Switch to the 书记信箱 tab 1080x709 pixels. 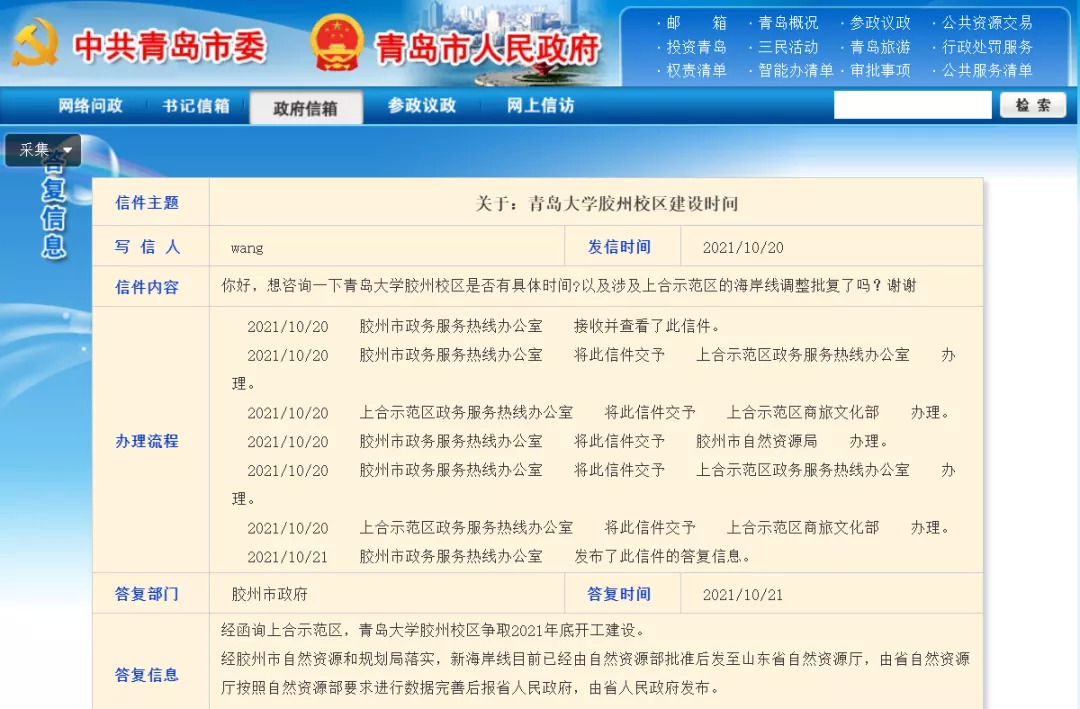(196, 105)
